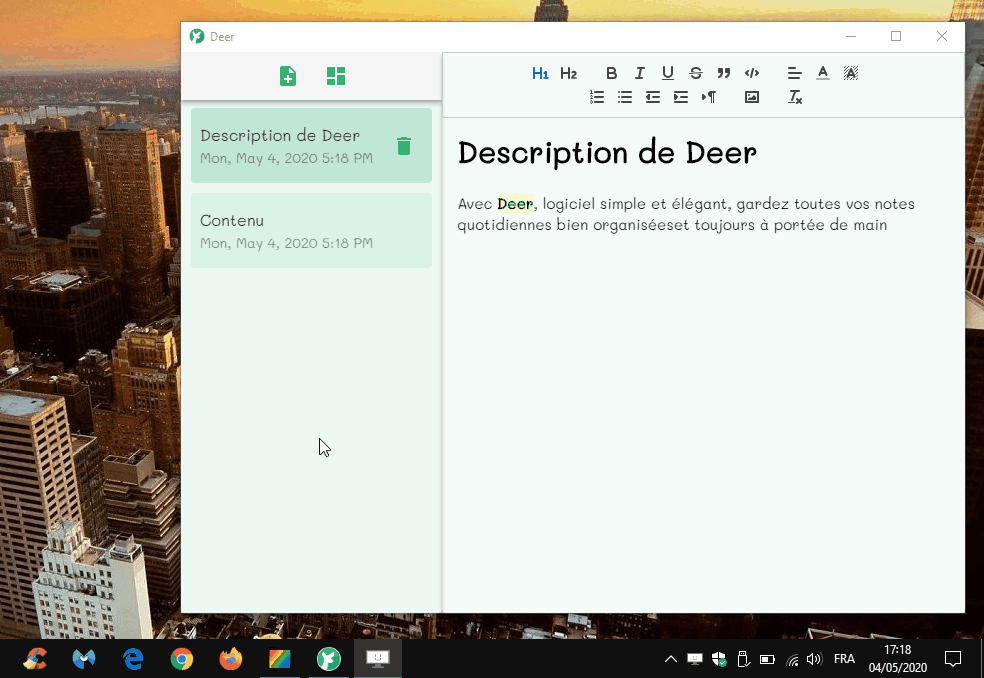The width and height of the screenshot is (984, 678).
Task: Open the Wi-Fi network tray icon
Action: point(792,659)
